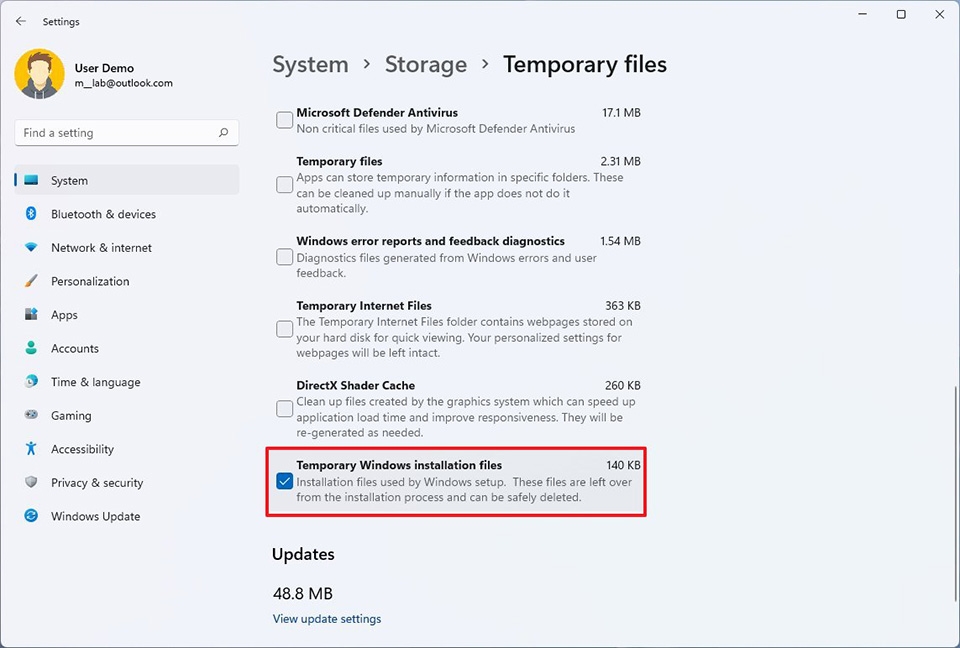Check for updates via Windows Update icon

click(x=31, y=516)
